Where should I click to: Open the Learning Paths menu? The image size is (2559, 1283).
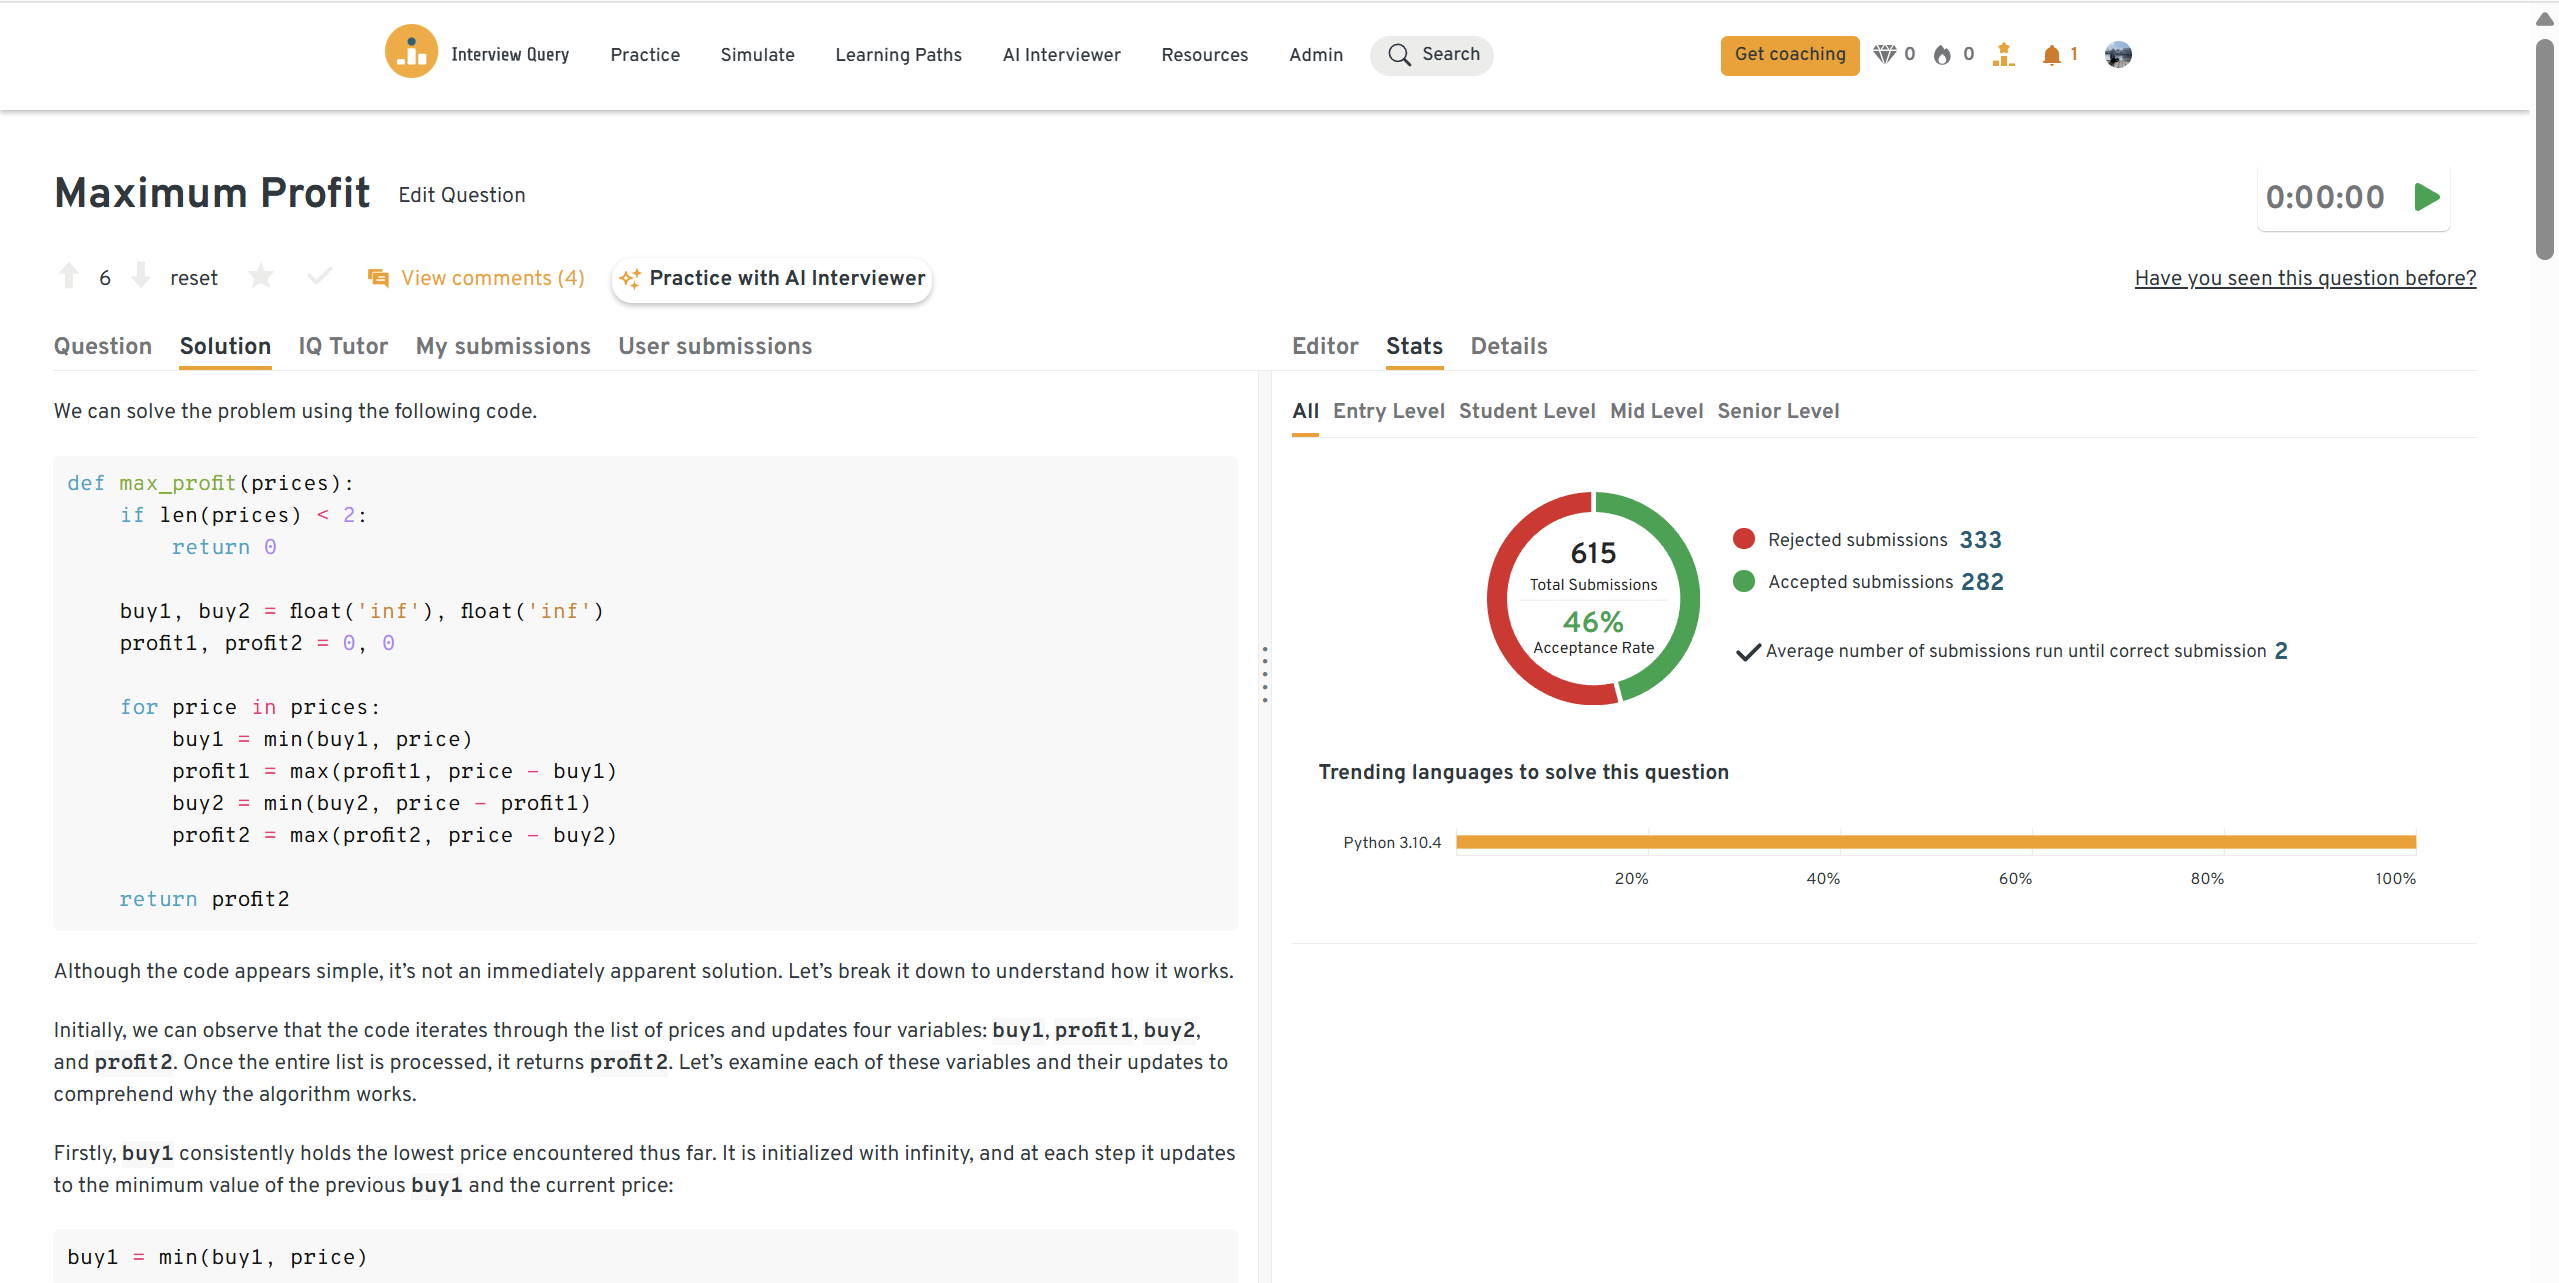point(898,55)
